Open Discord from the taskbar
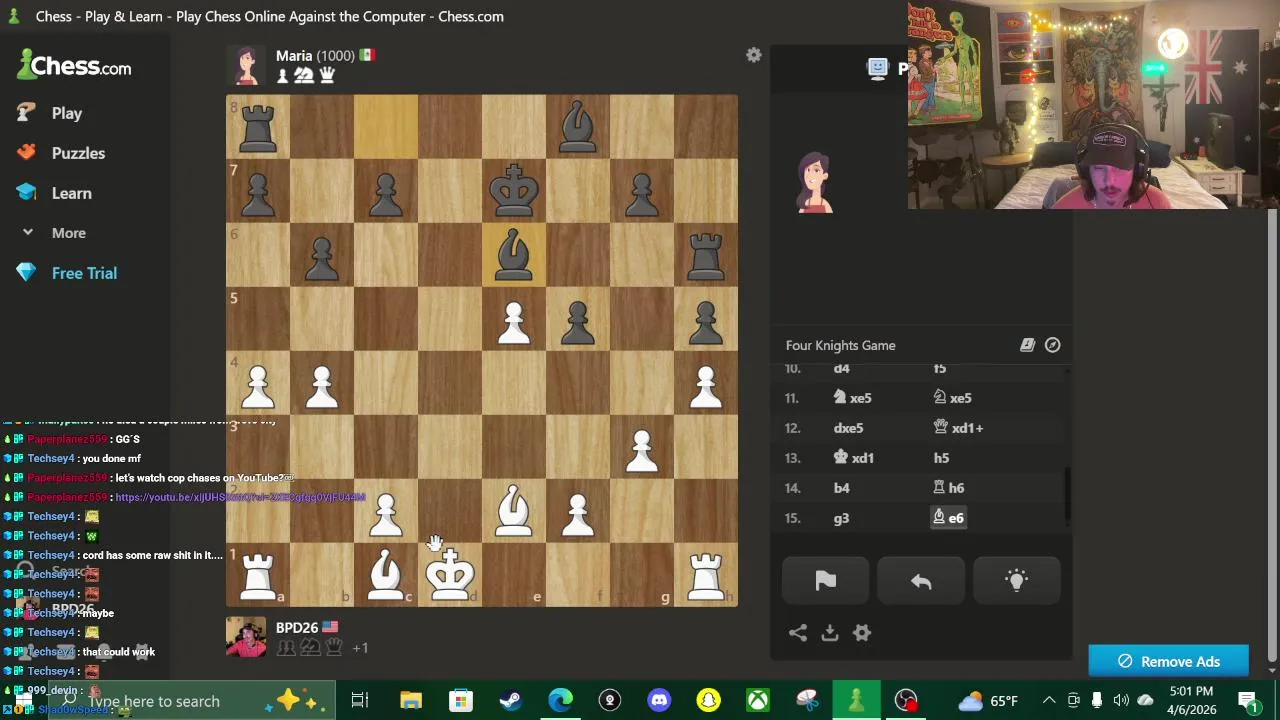This screenshot has width=1280, height=720. pyautogui.click(x=659, y=701)
